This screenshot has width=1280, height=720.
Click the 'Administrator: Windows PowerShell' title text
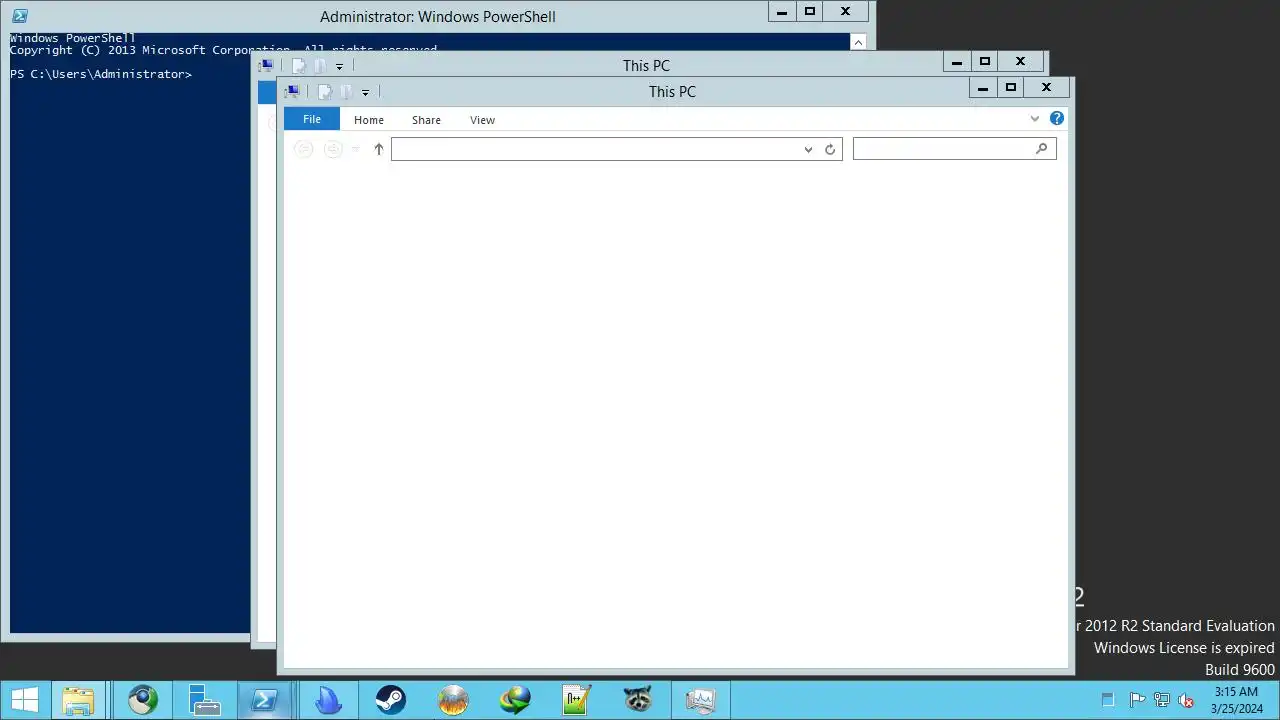click(x=438, y=16)
